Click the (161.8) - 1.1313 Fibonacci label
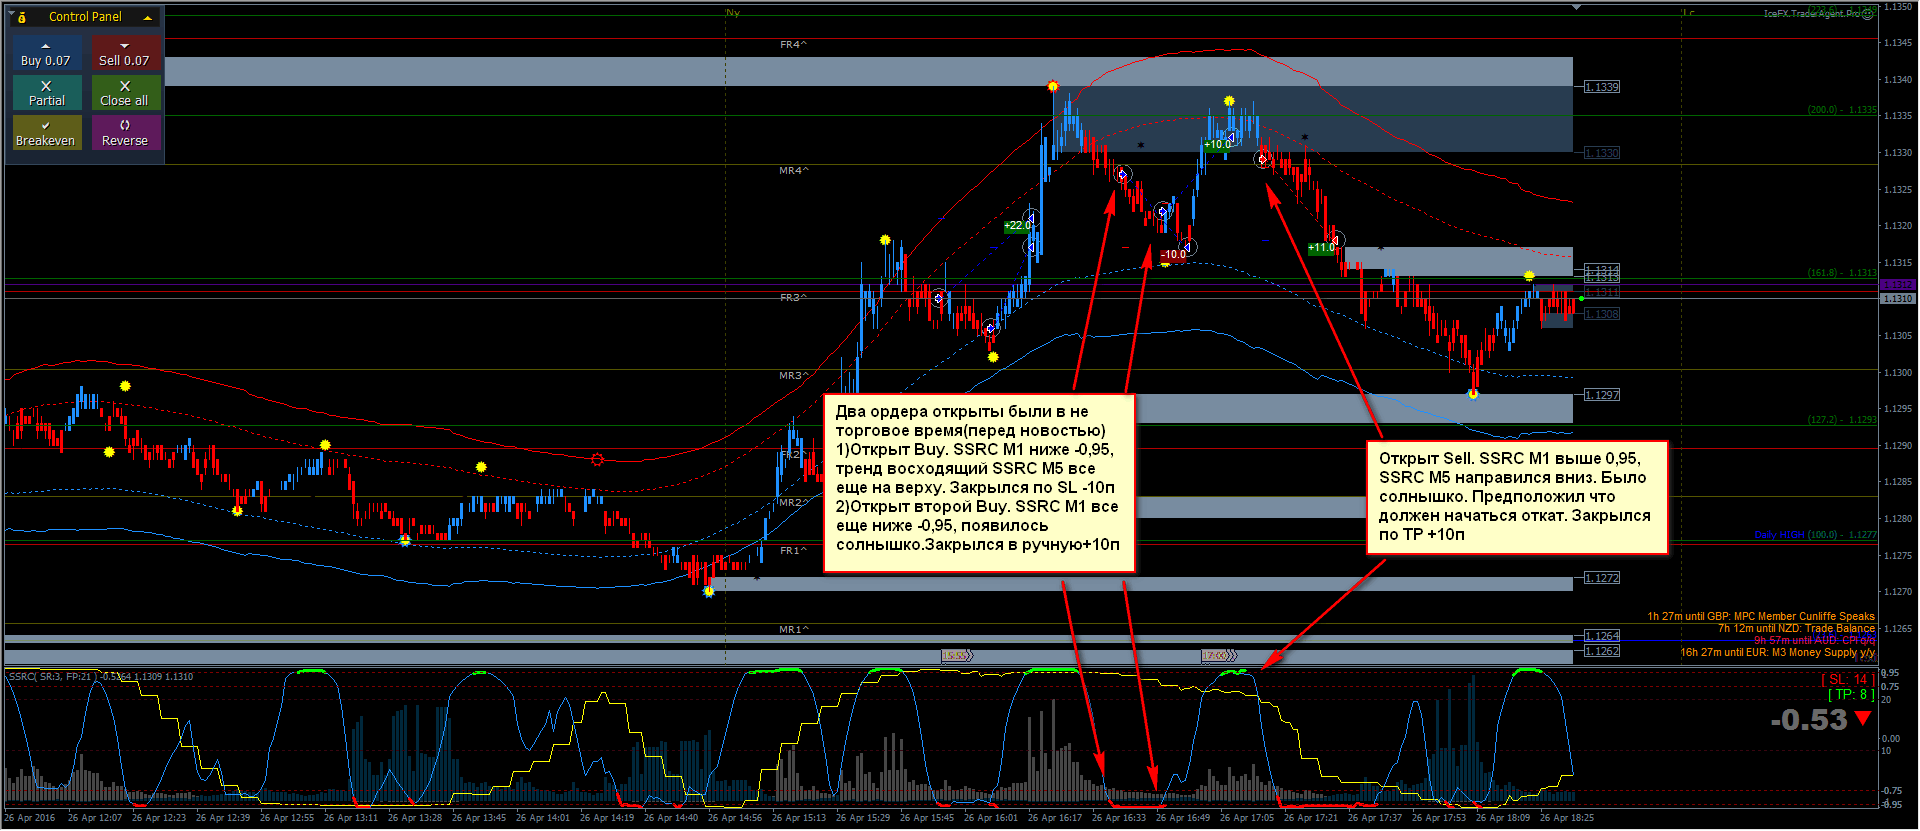This screenshot has width=1920, height=831. (x=1842, y=273)
